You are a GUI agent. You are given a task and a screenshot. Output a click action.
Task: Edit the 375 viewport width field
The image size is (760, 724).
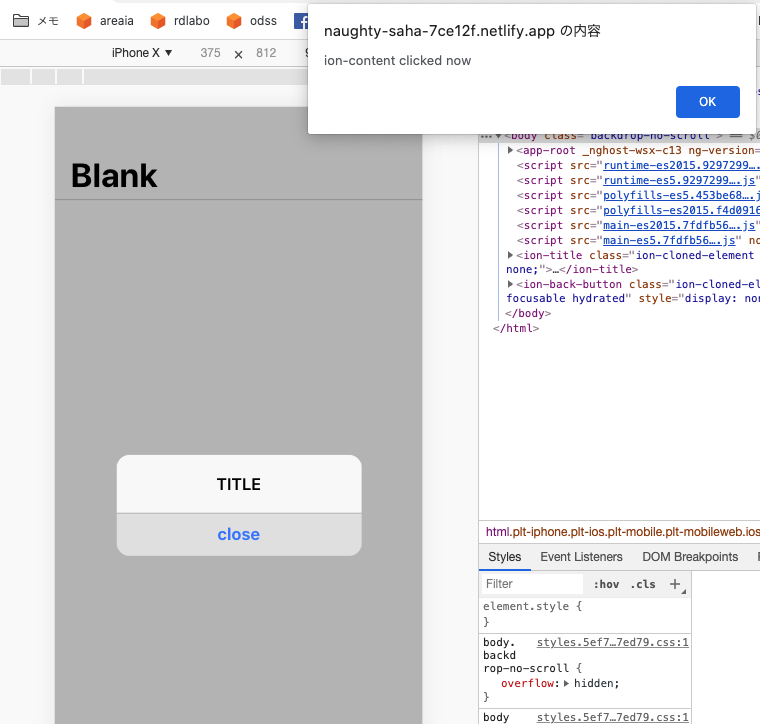point(210,53)
